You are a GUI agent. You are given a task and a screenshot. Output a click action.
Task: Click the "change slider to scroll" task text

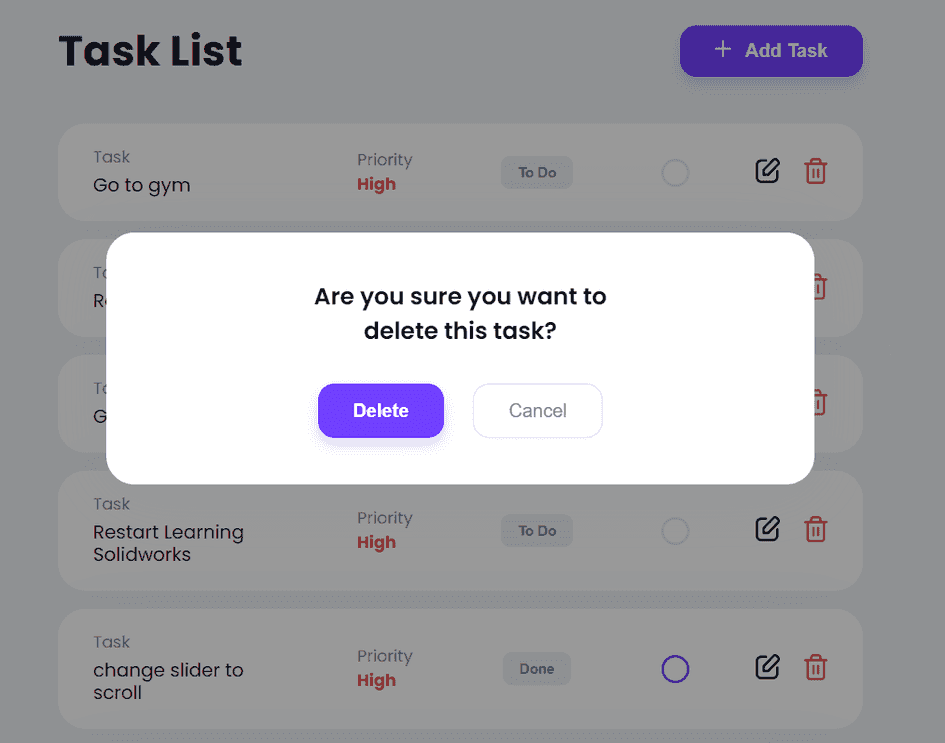pyautogui.click(x=168, y=681)
